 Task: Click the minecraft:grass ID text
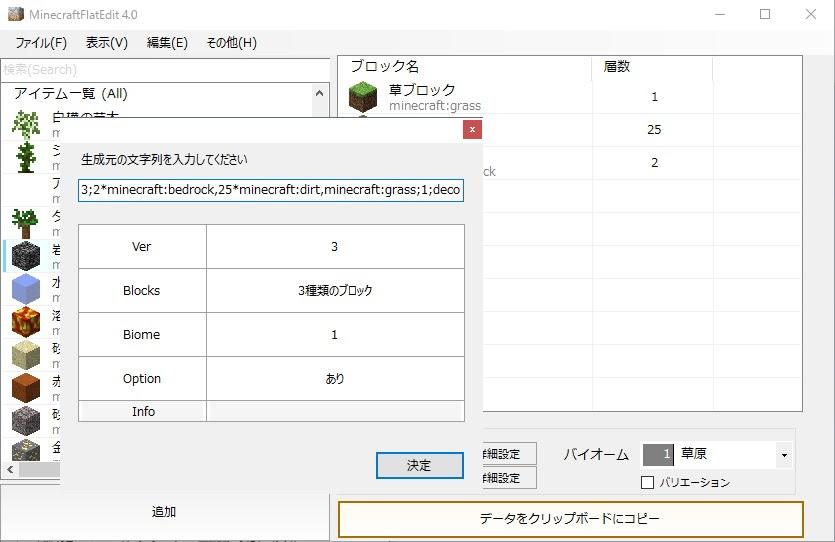435,105
